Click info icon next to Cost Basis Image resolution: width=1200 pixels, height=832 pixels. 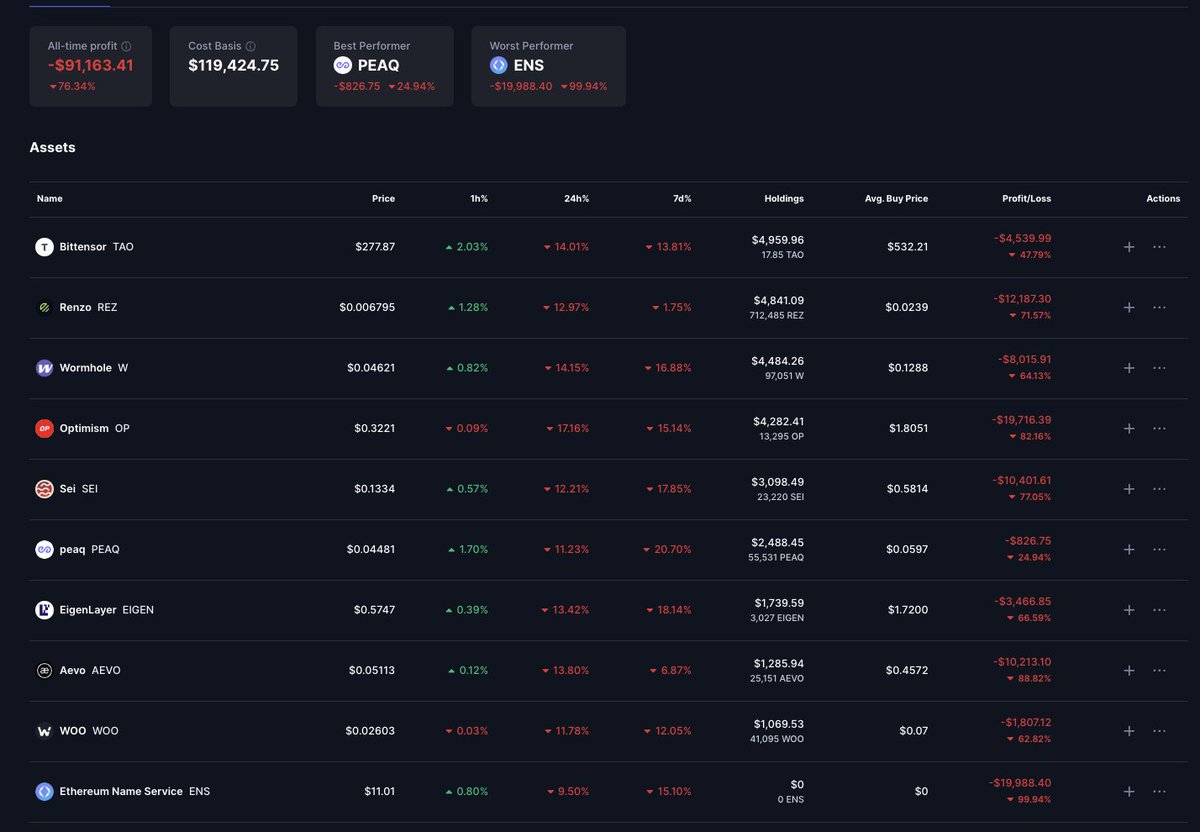point(250,46)
